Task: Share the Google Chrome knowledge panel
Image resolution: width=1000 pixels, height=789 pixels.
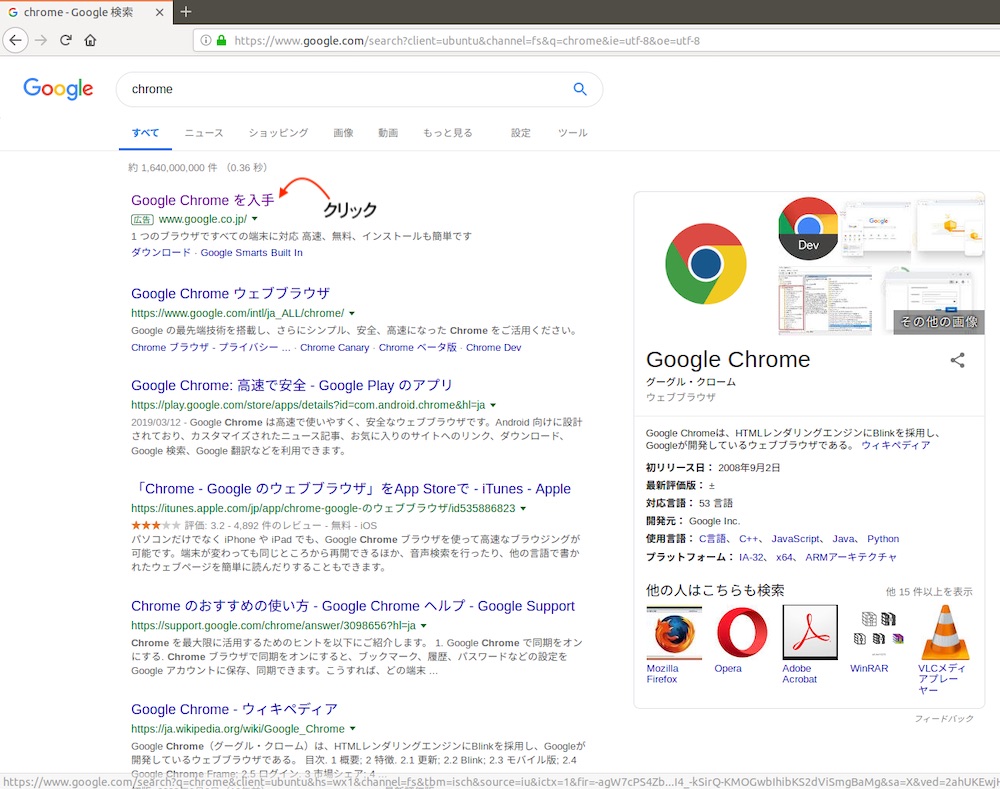Action: [957, 360]
